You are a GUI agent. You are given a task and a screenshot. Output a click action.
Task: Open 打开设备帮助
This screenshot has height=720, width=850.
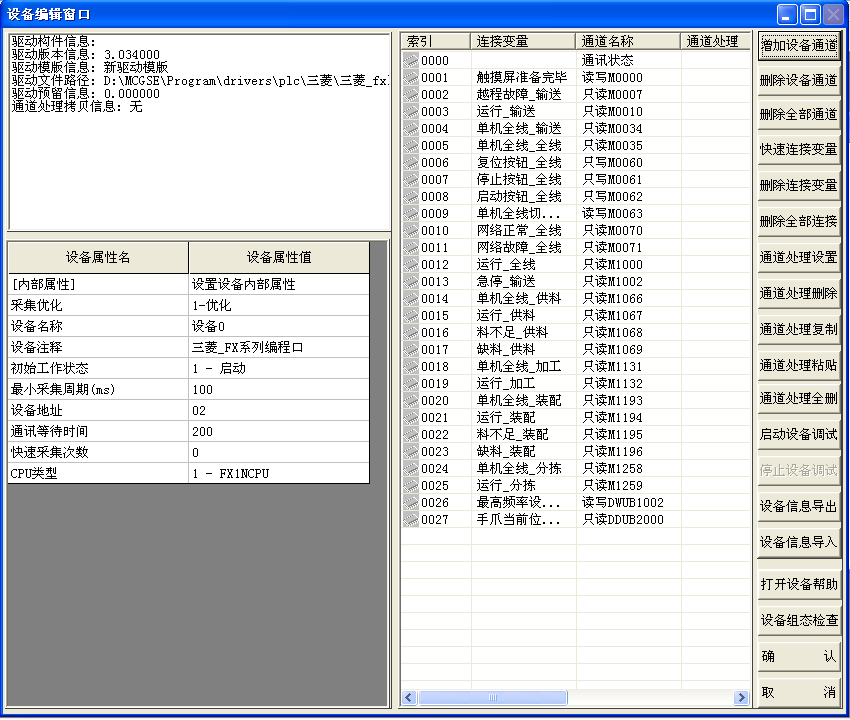coord(800,584)
